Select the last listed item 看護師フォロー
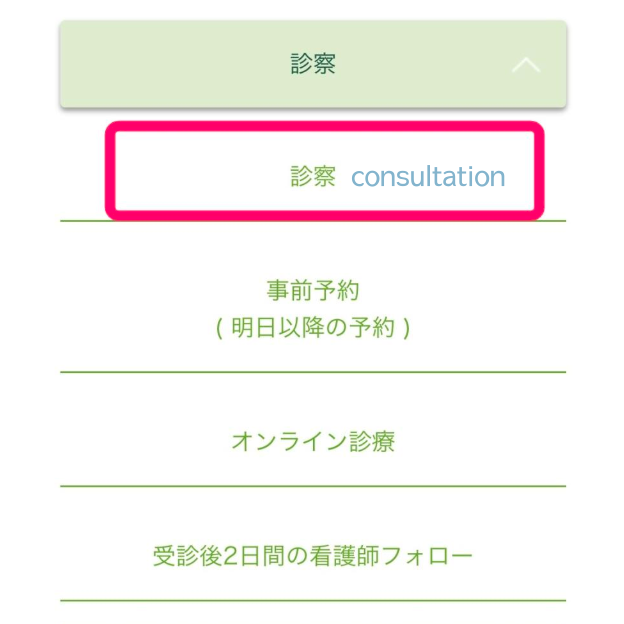The height and width of the screenshot is (624, 624). 313,555
